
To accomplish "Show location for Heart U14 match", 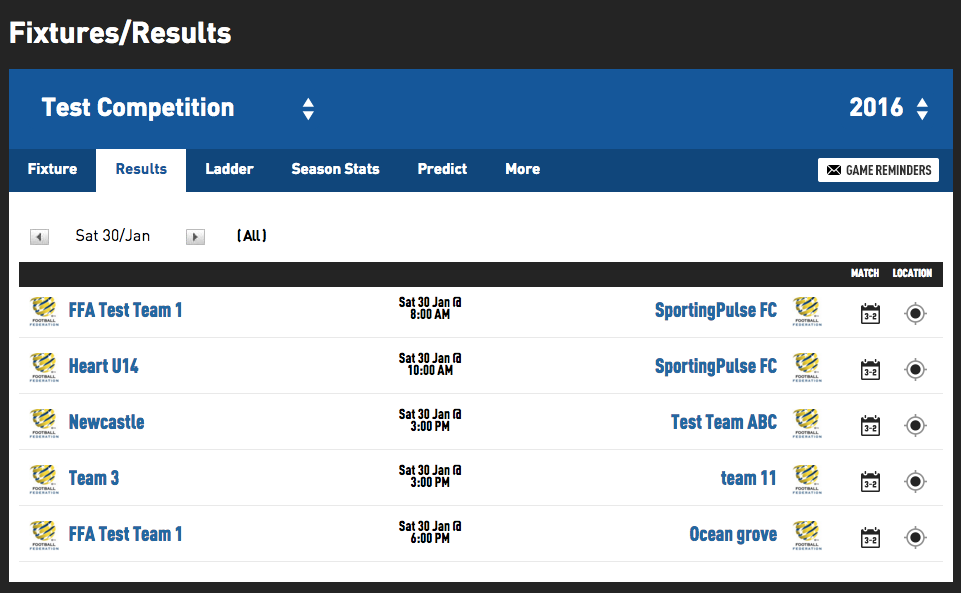I will (914, 370).
